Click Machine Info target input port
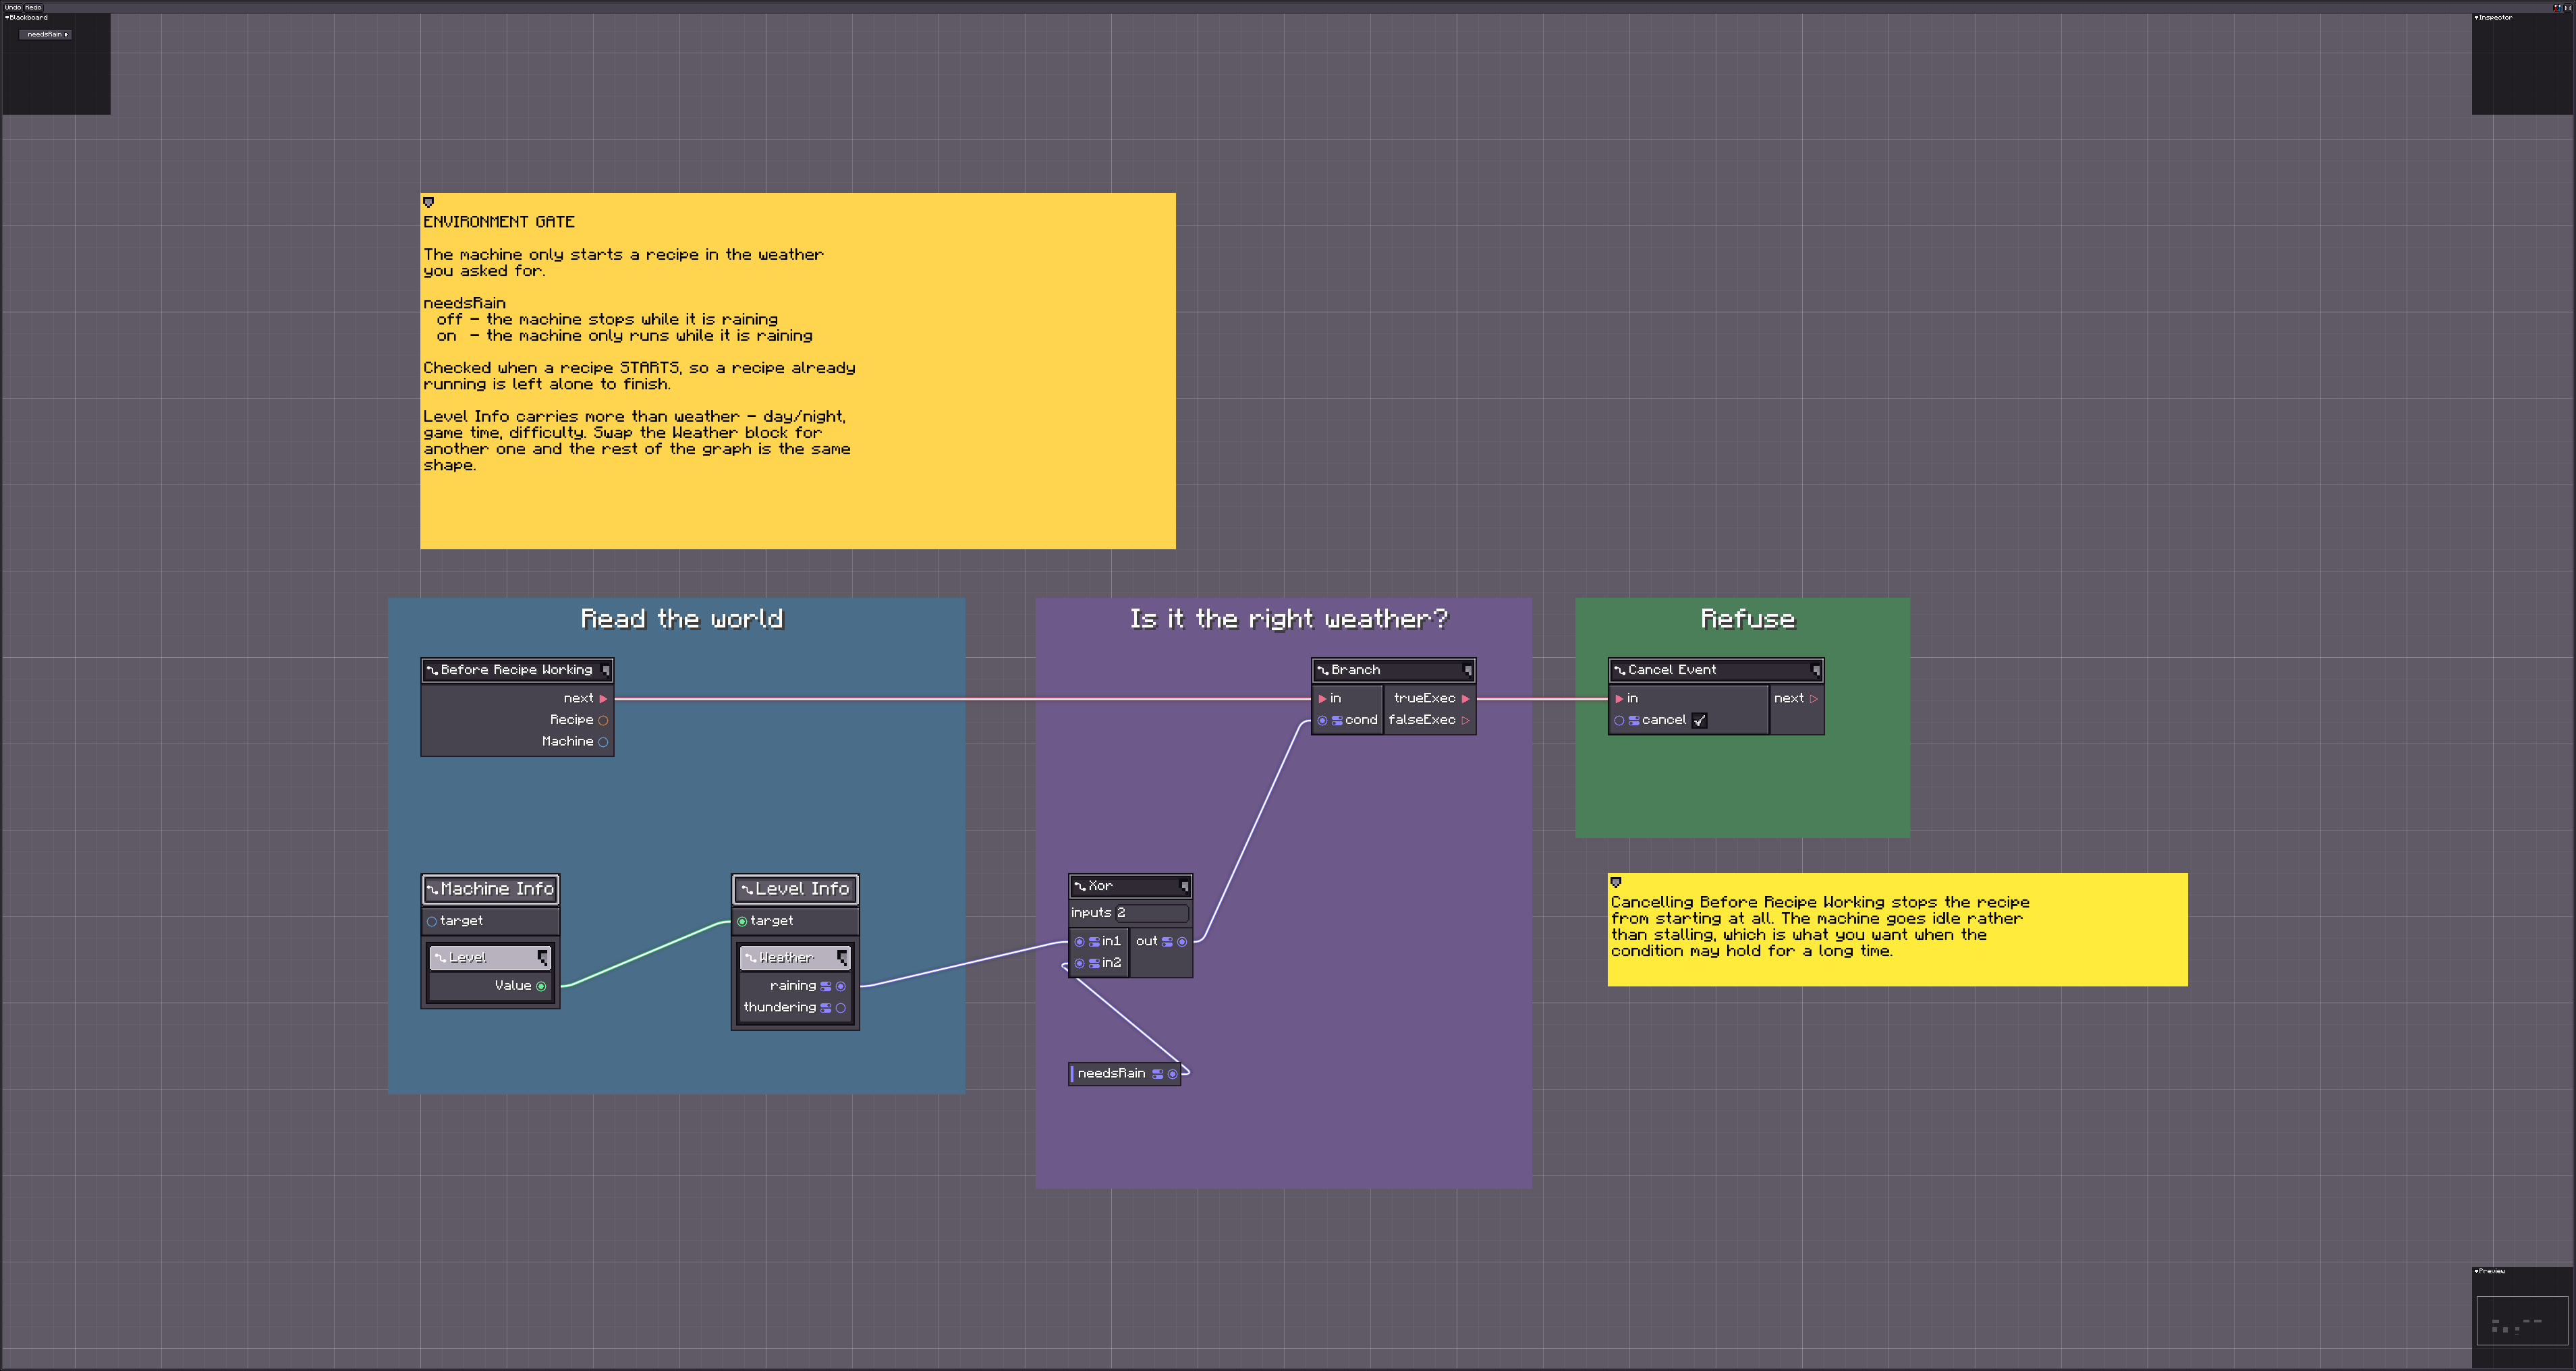Screen dimensions: 2576x1371 (432, 921)
